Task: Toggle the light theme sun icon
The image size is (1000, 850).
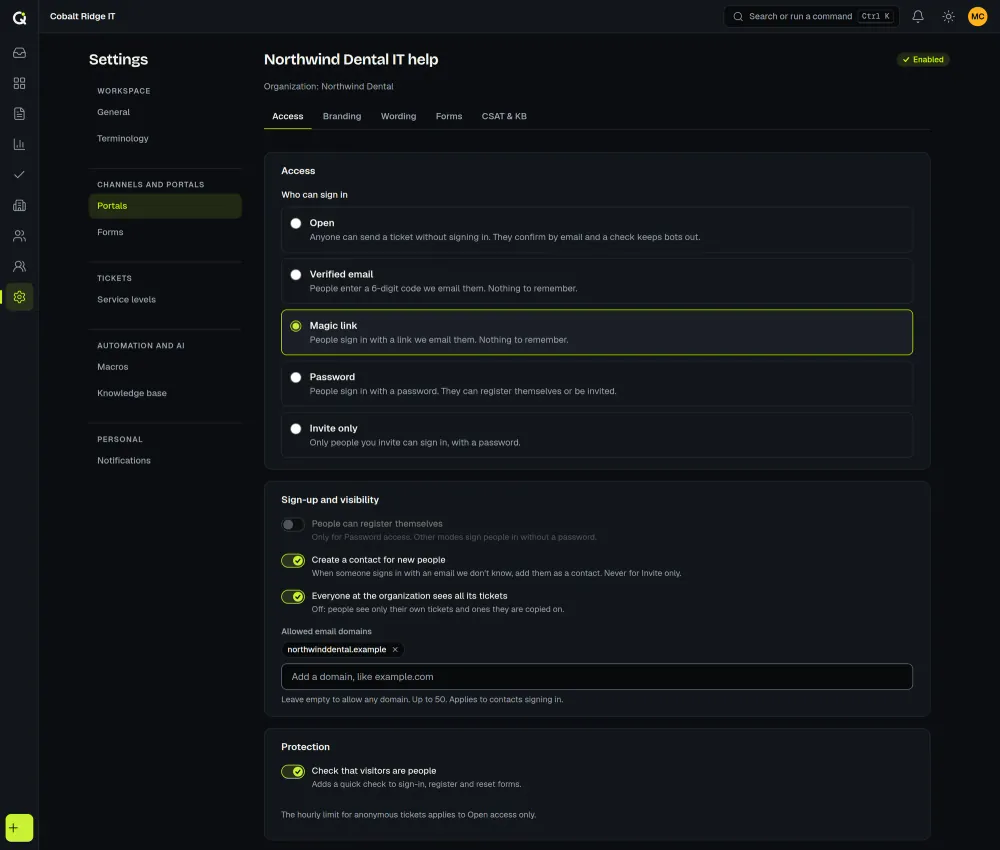Action: [948, 17]
